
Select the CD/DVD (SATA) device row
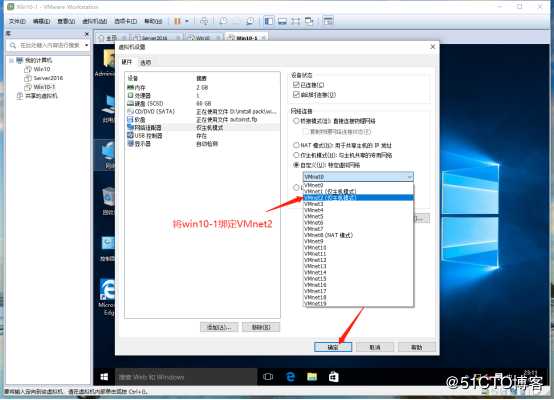202,111
